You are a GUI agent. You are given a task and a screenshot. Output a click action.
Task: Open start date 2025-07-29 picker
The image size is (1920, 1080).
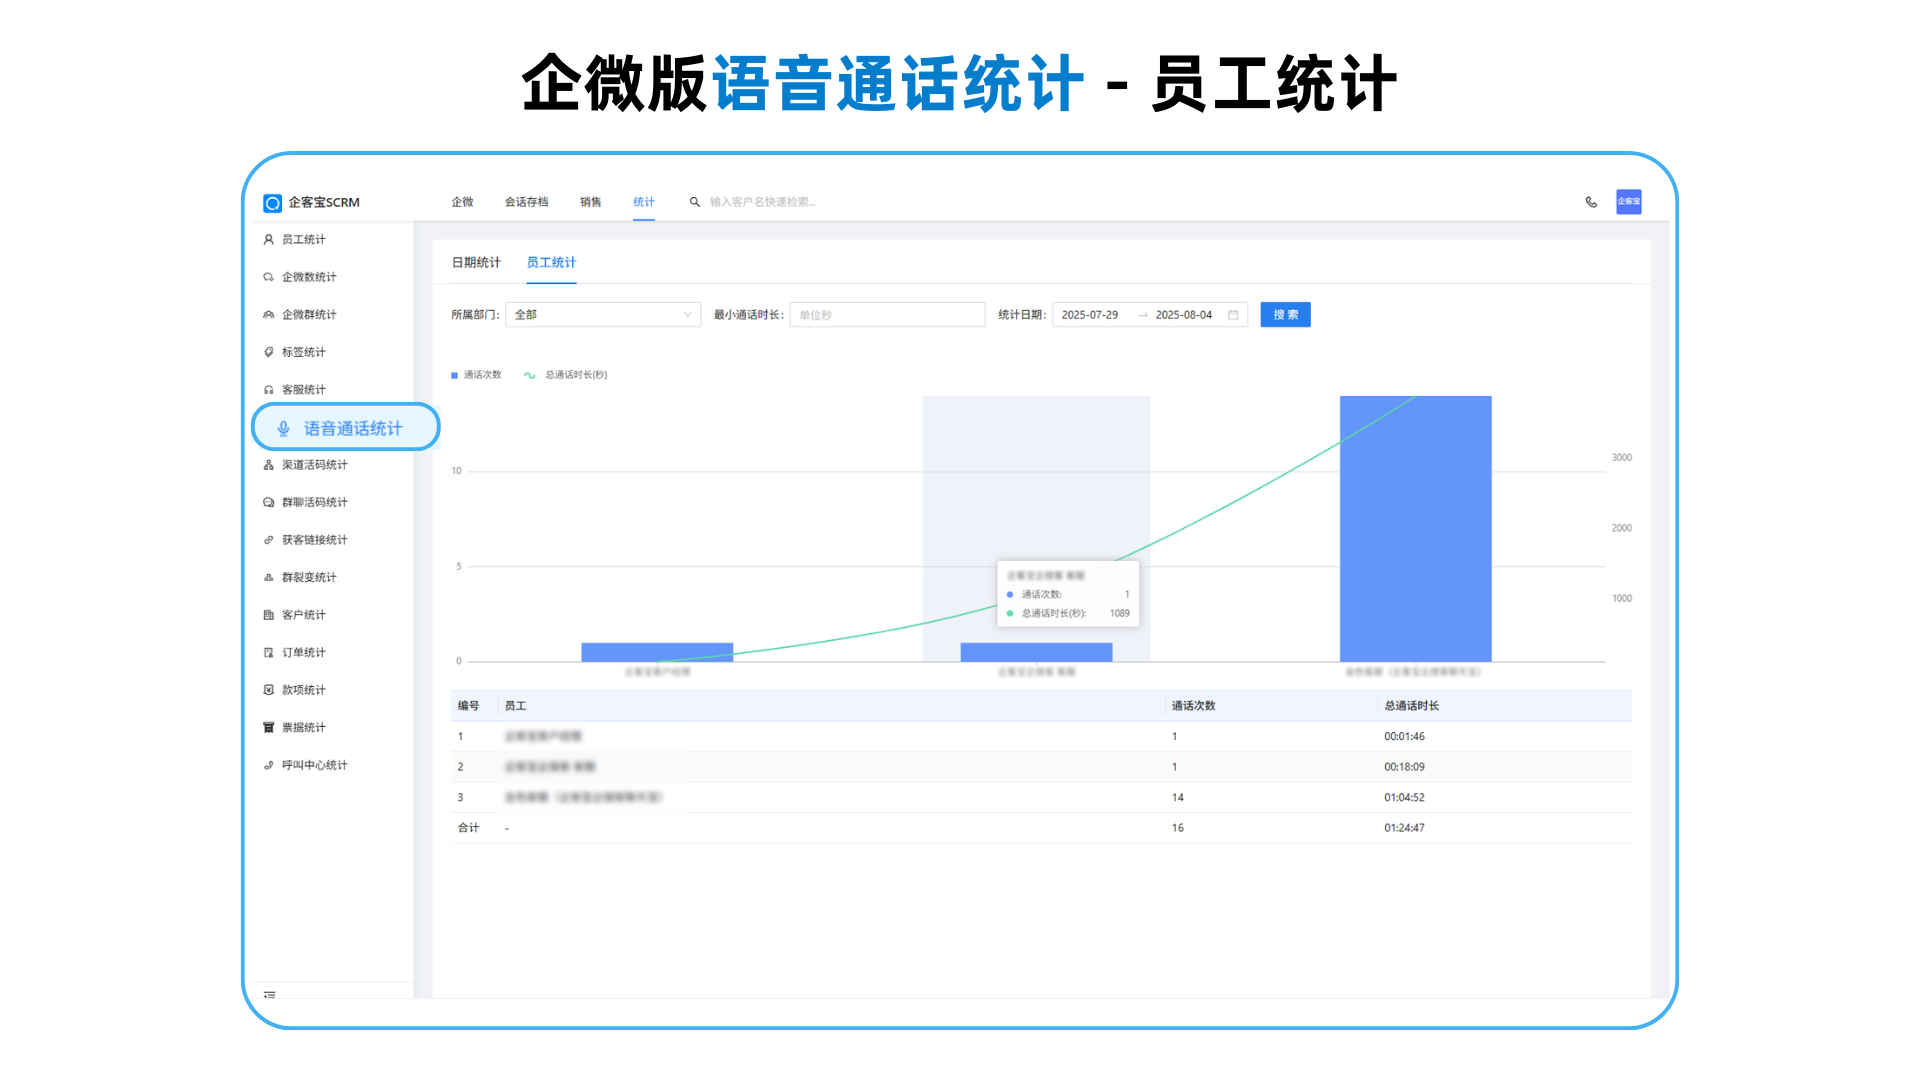1090,315
